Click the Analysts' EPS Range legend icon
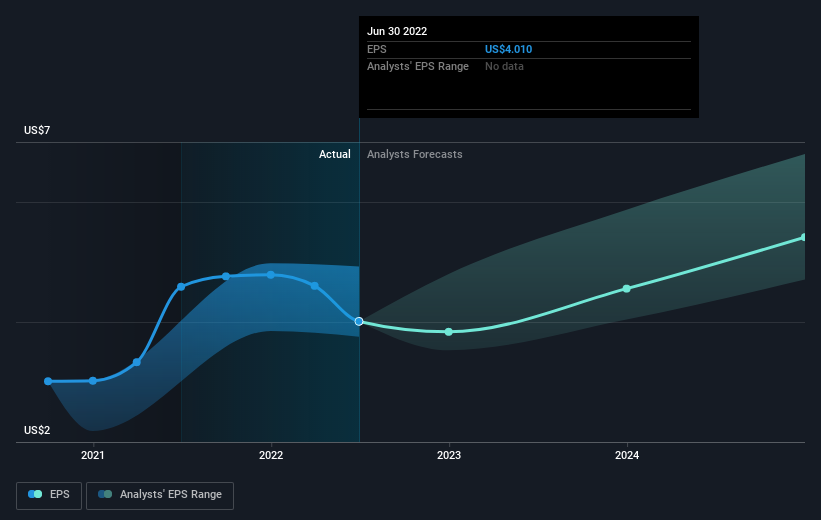 tap(105, 495)
